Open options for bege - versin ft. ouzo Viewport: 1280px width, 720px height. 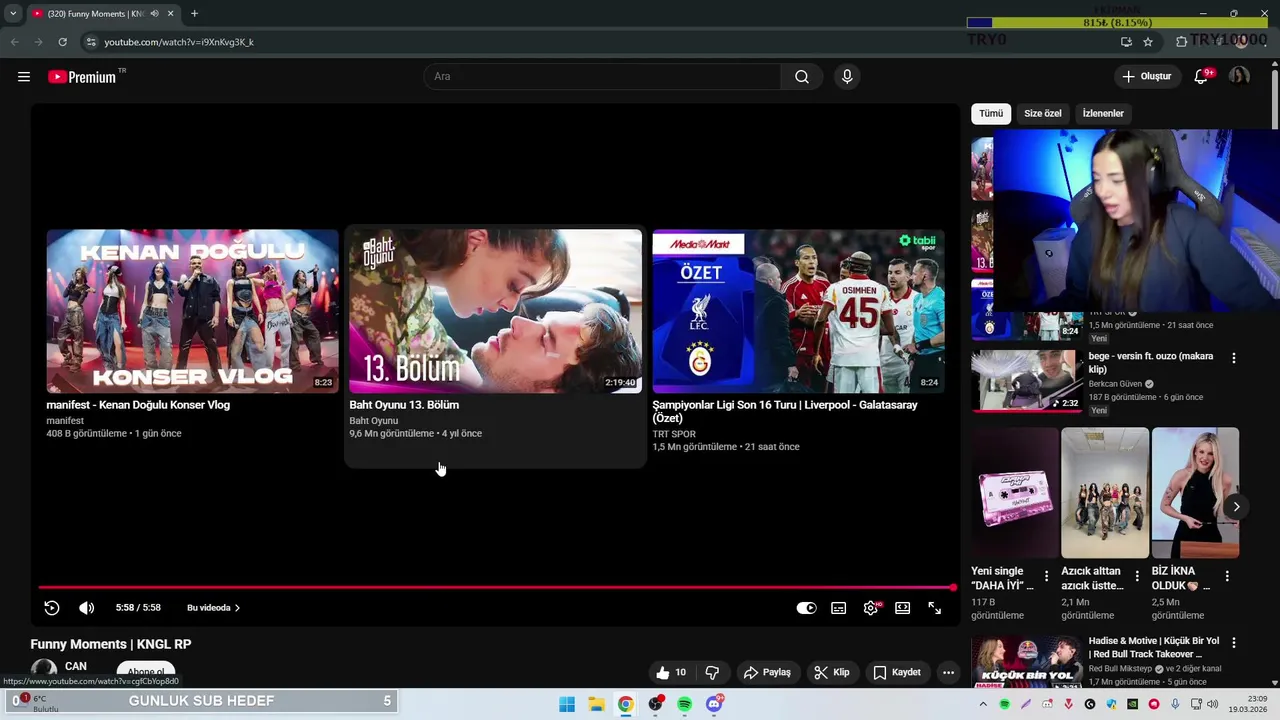[1234, 358]
